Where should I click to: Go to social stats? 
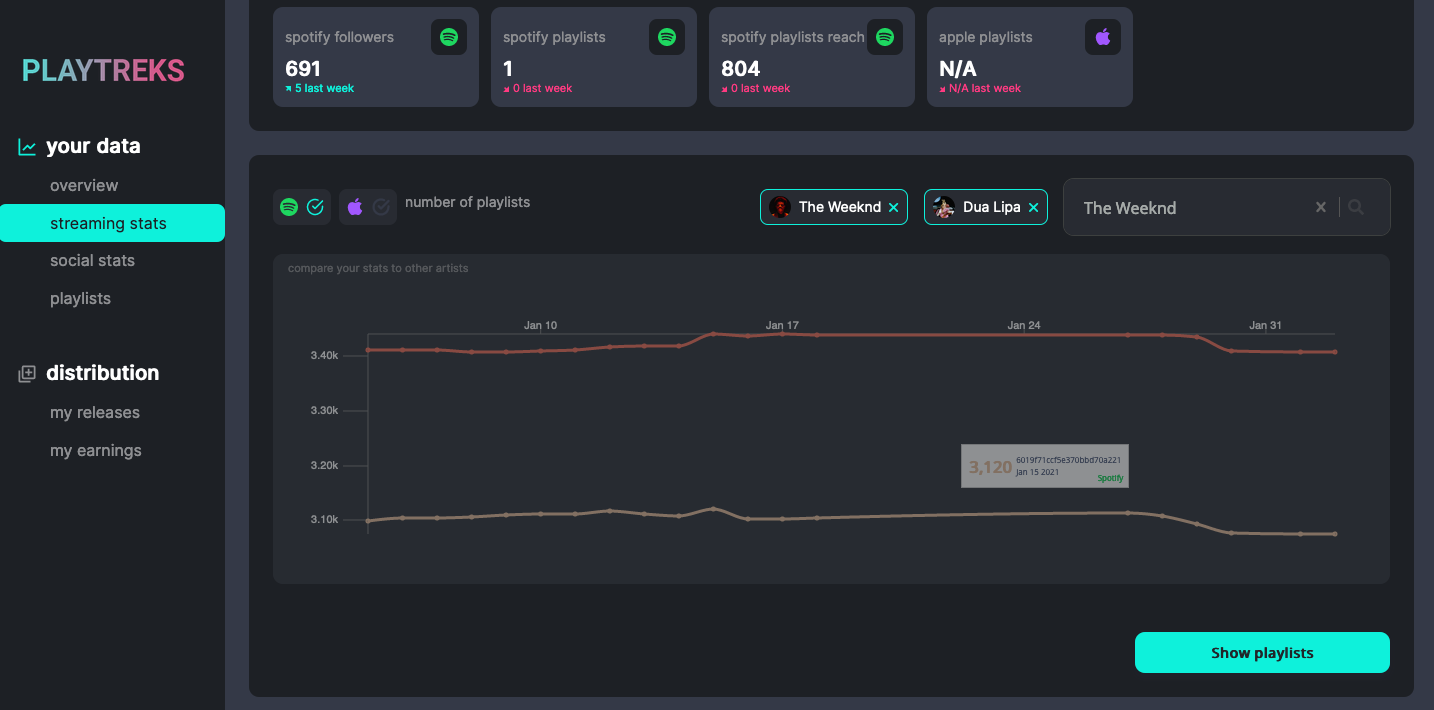pos(92,260)
